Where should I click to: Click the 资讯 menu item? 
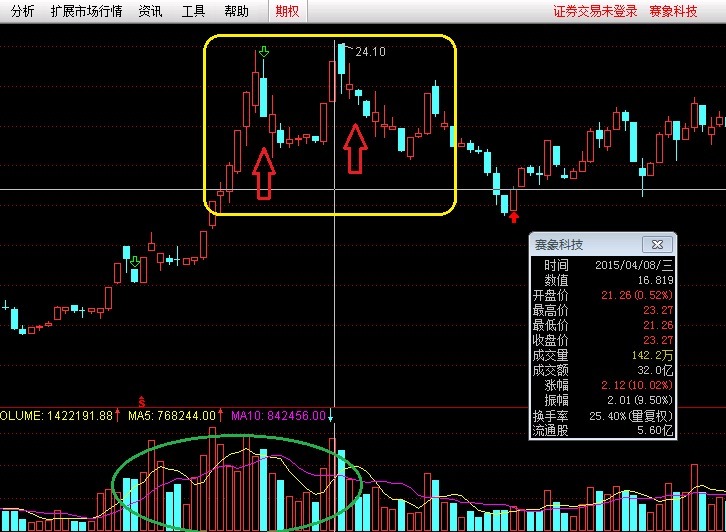(151, 12)
